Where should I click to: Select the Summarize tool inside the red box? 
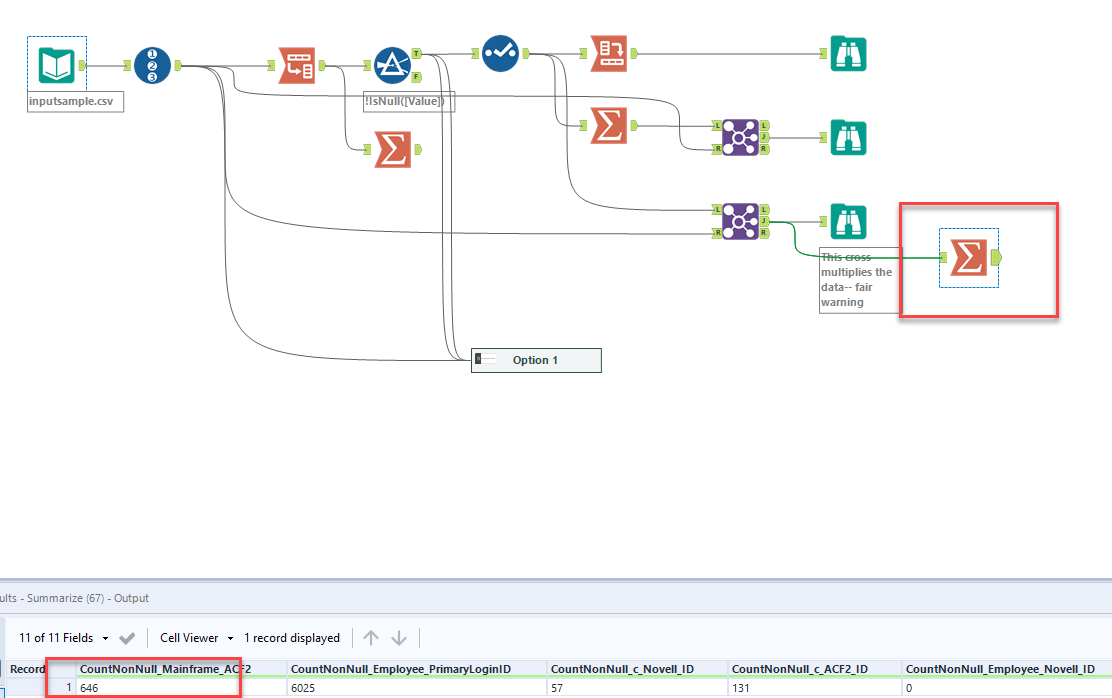(x=968, y=257)
